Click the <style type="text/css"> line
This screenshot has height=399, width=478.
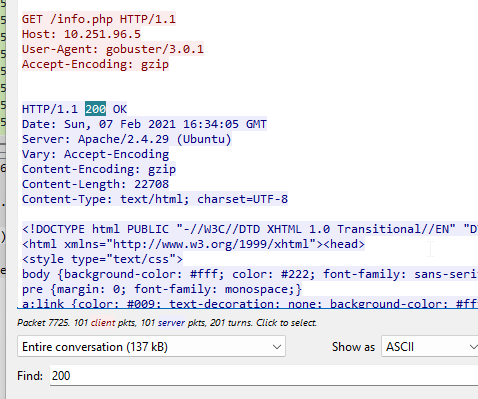(102, 259)
